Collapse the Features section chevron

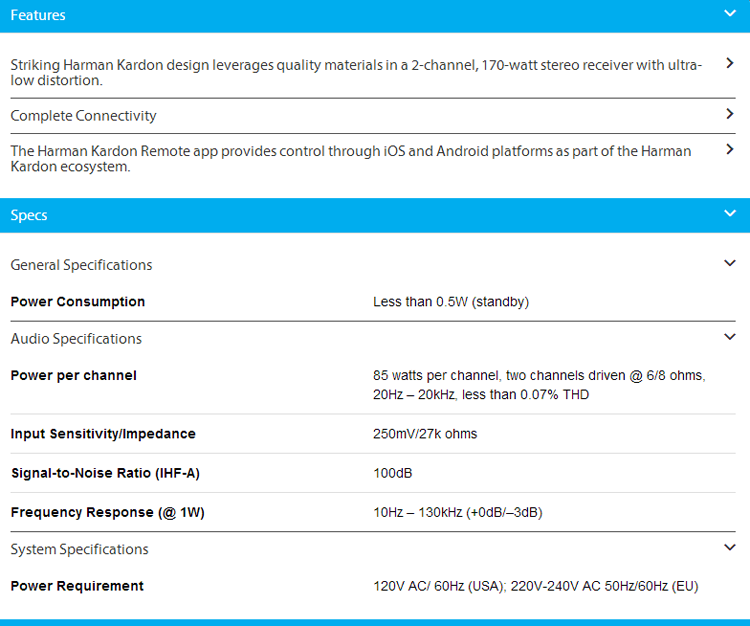729,13
